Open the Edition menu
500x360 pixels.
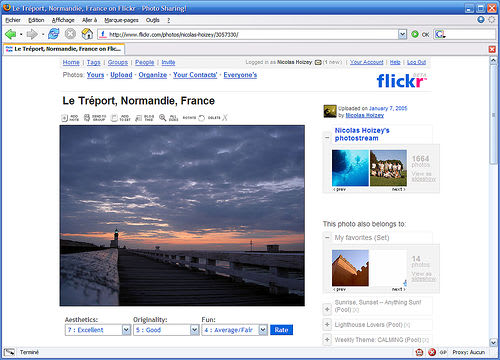click(36, 20)
